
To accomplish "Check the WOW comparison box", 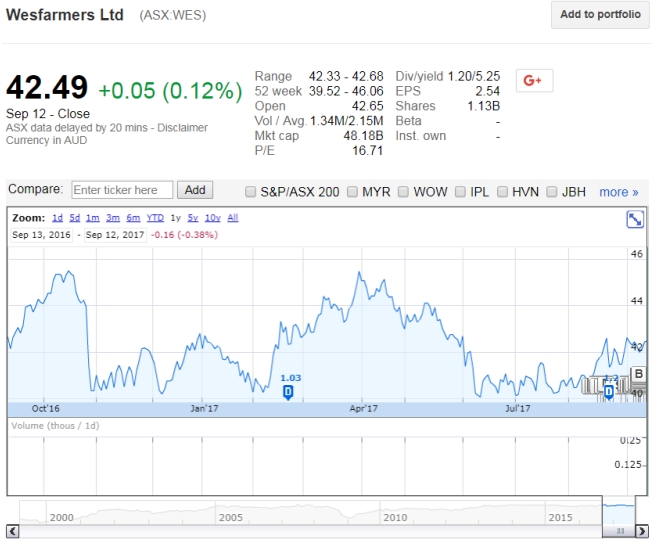I will [x=403, y=192].
